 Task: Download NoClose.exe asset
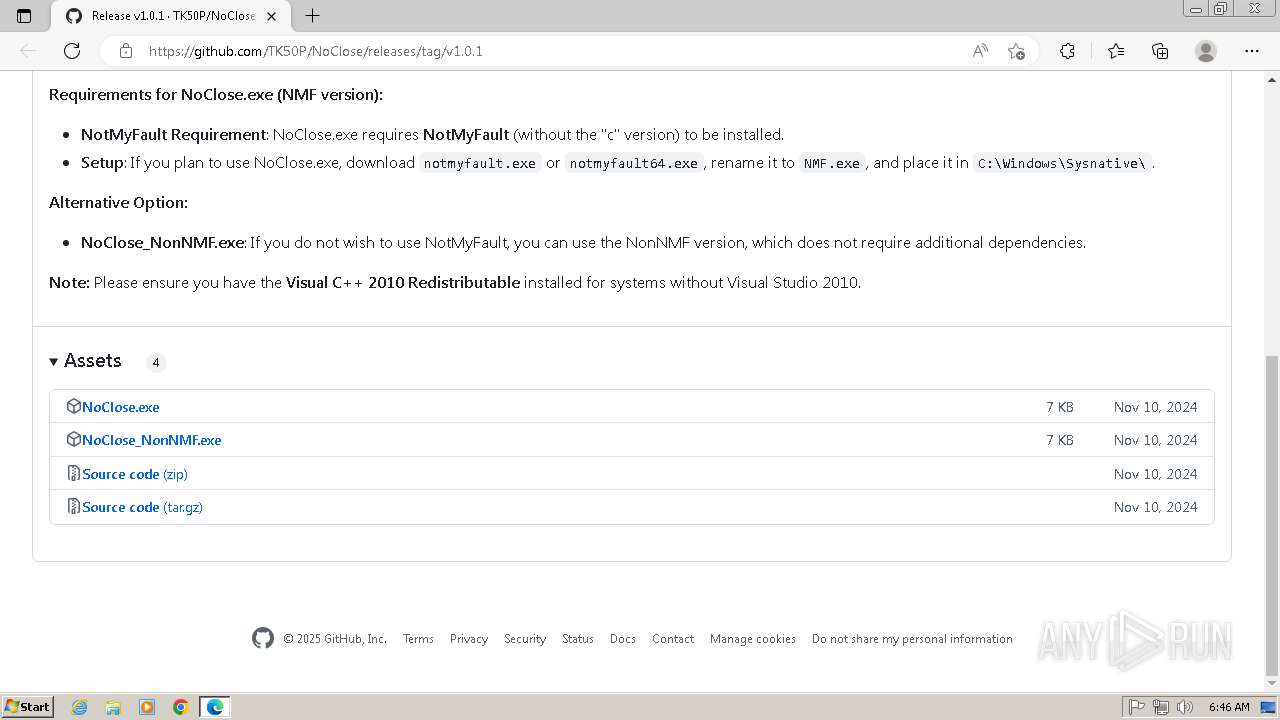point(121,407)
